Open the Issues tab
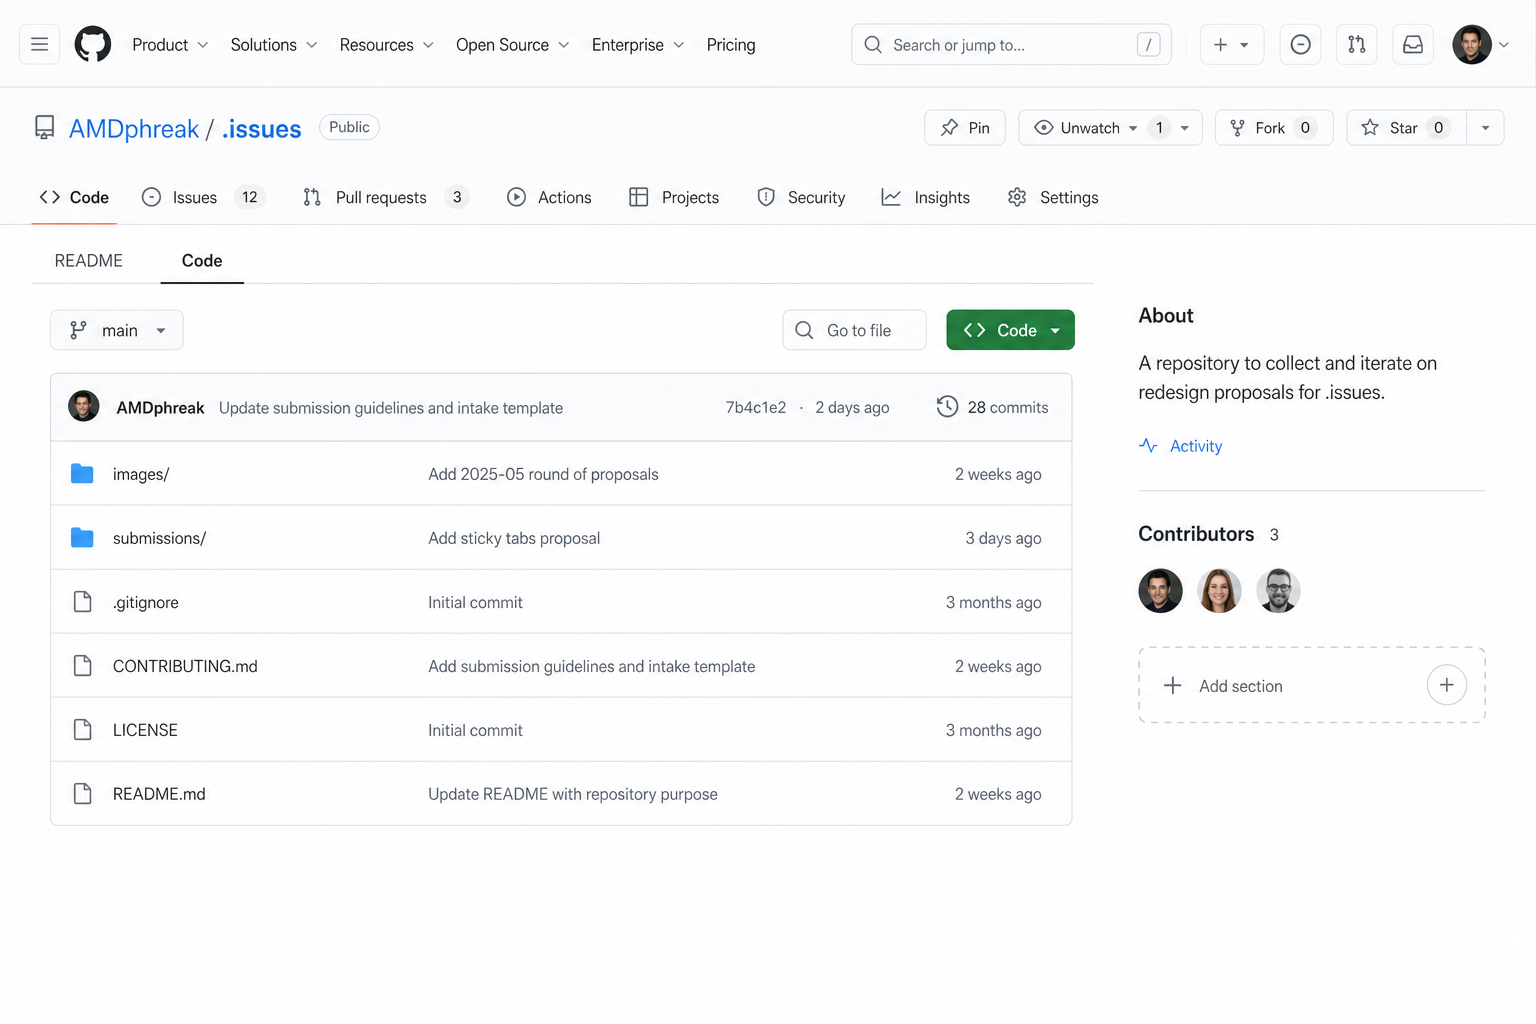 click(x=203, y=197)
